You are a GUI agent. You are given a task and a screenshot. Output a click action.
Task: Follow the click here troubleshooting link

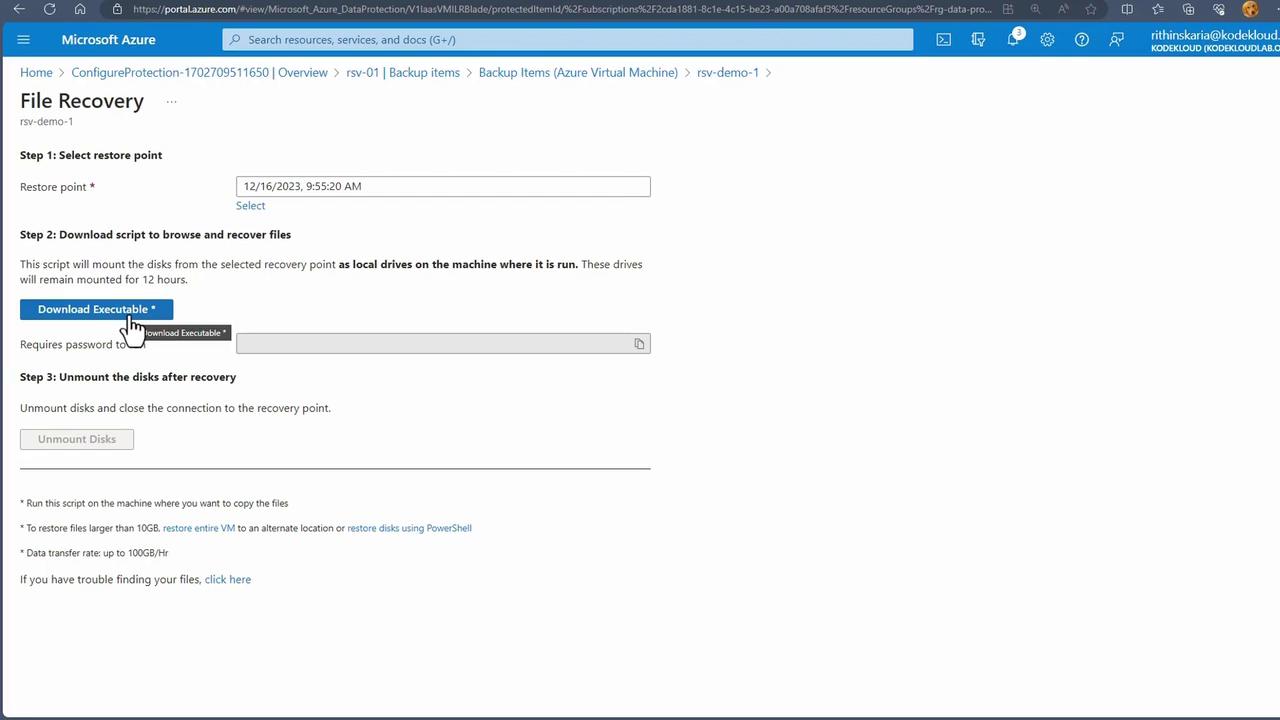click(x=228, y=579)
